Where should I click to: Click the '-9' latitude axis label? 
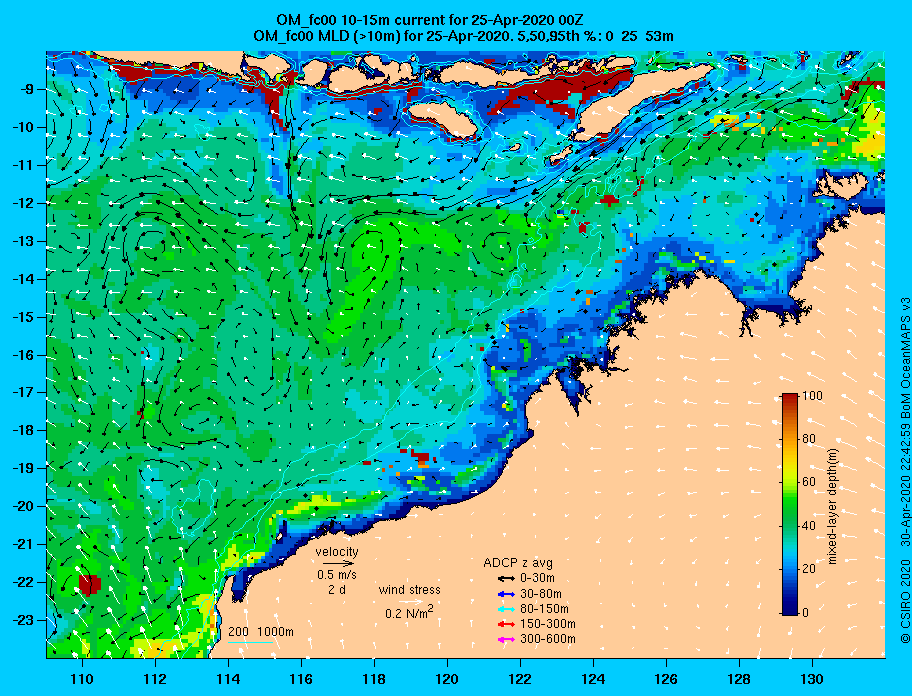click(27, 89)
